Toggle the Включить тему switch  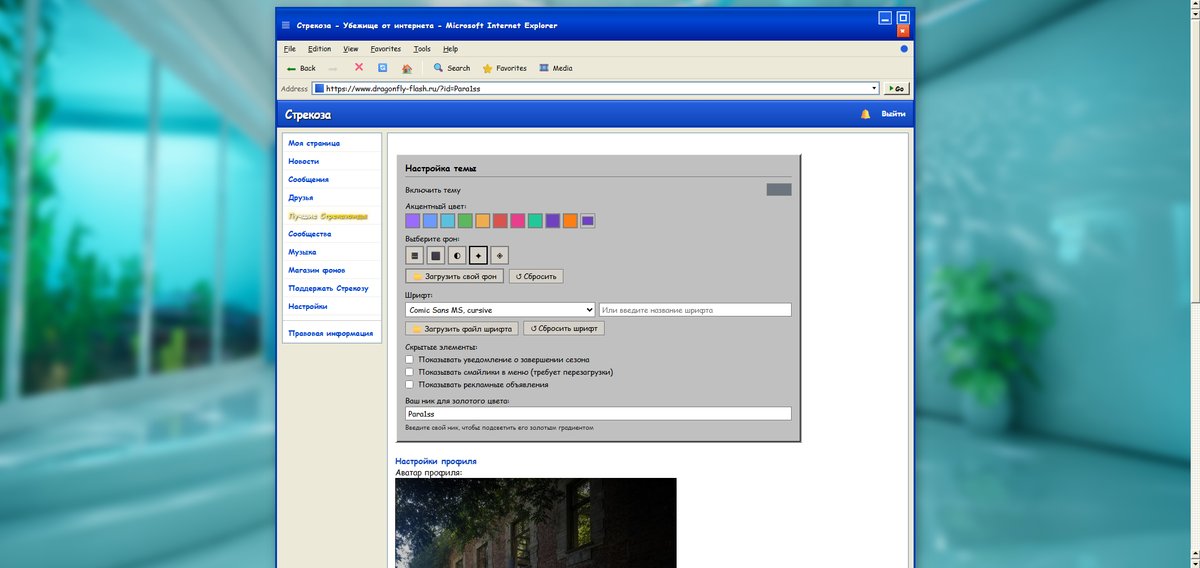779,190
